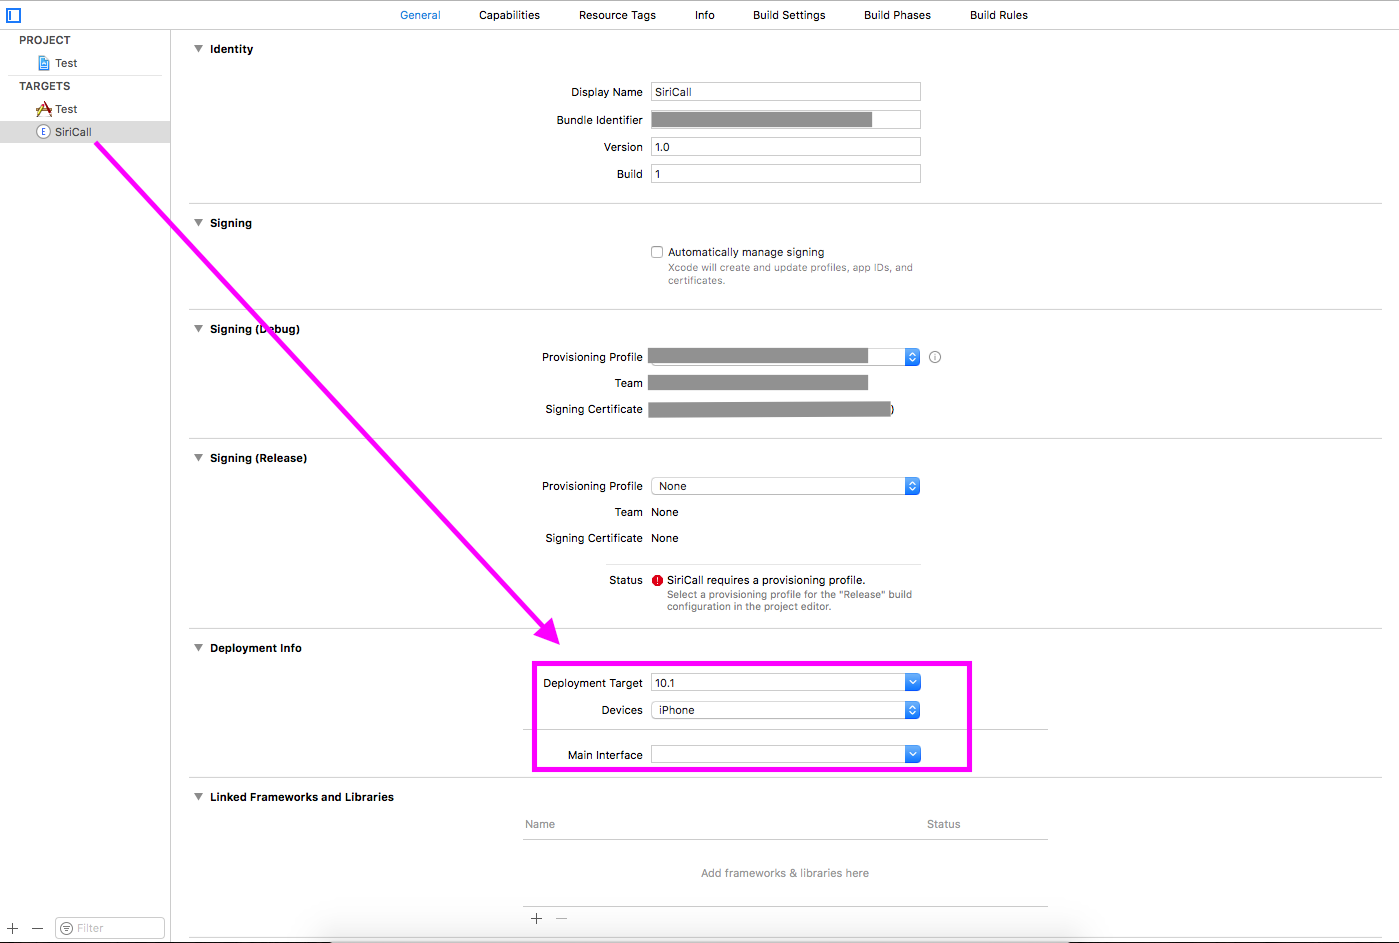
Task: Click the TARGETS section header
Action: [x=45, y=86]
